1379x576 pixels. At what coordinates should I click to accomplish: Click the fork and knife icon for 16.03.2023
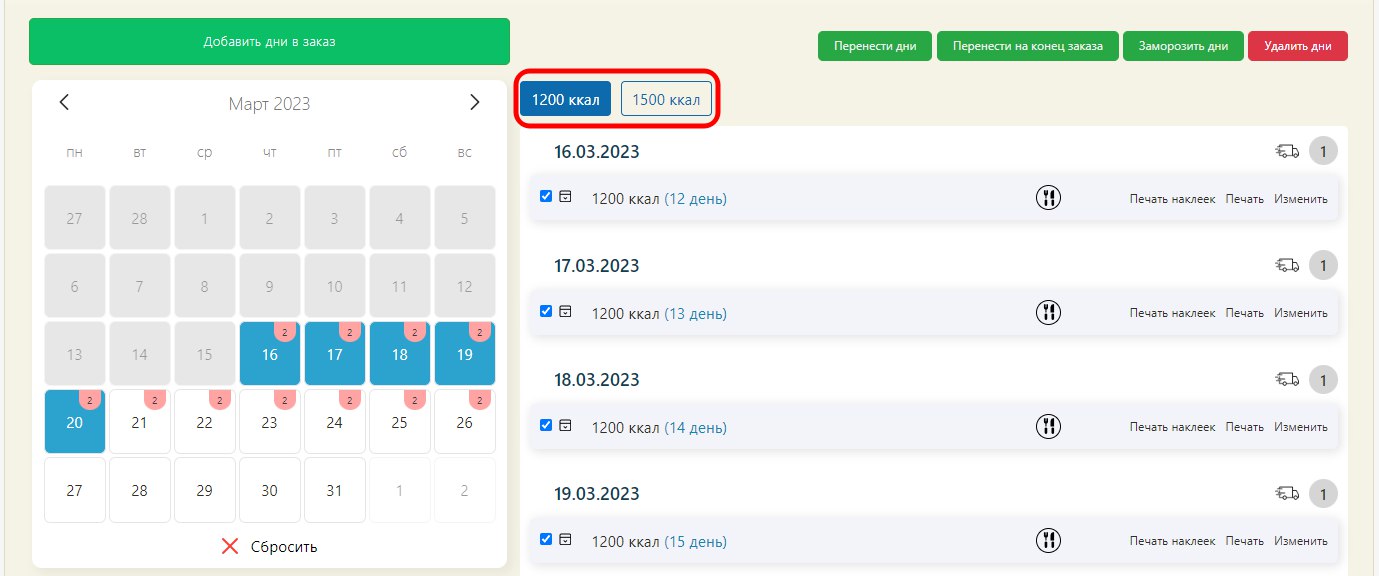1048,198
